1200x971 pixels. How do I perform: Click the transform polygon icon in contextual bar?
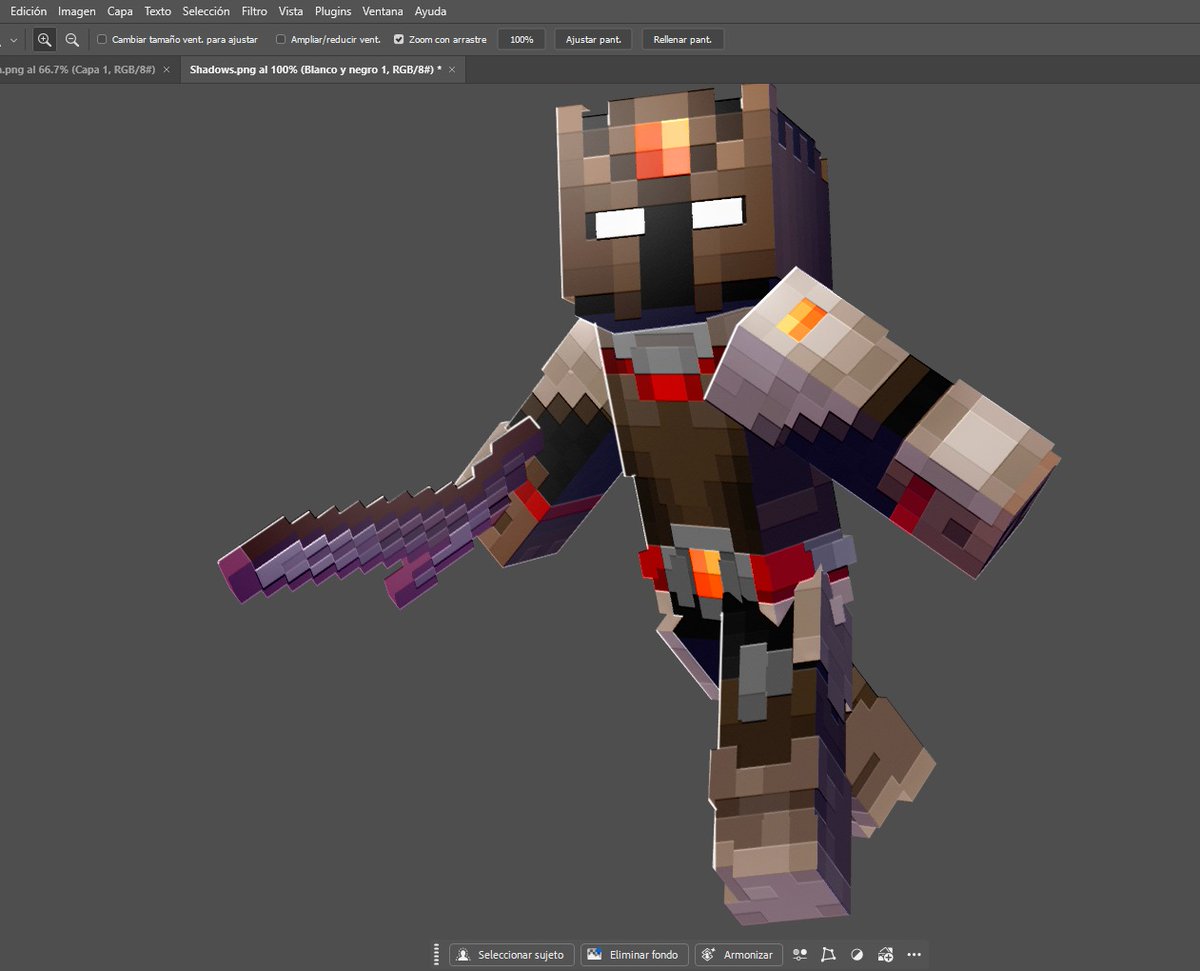point(828,955)
